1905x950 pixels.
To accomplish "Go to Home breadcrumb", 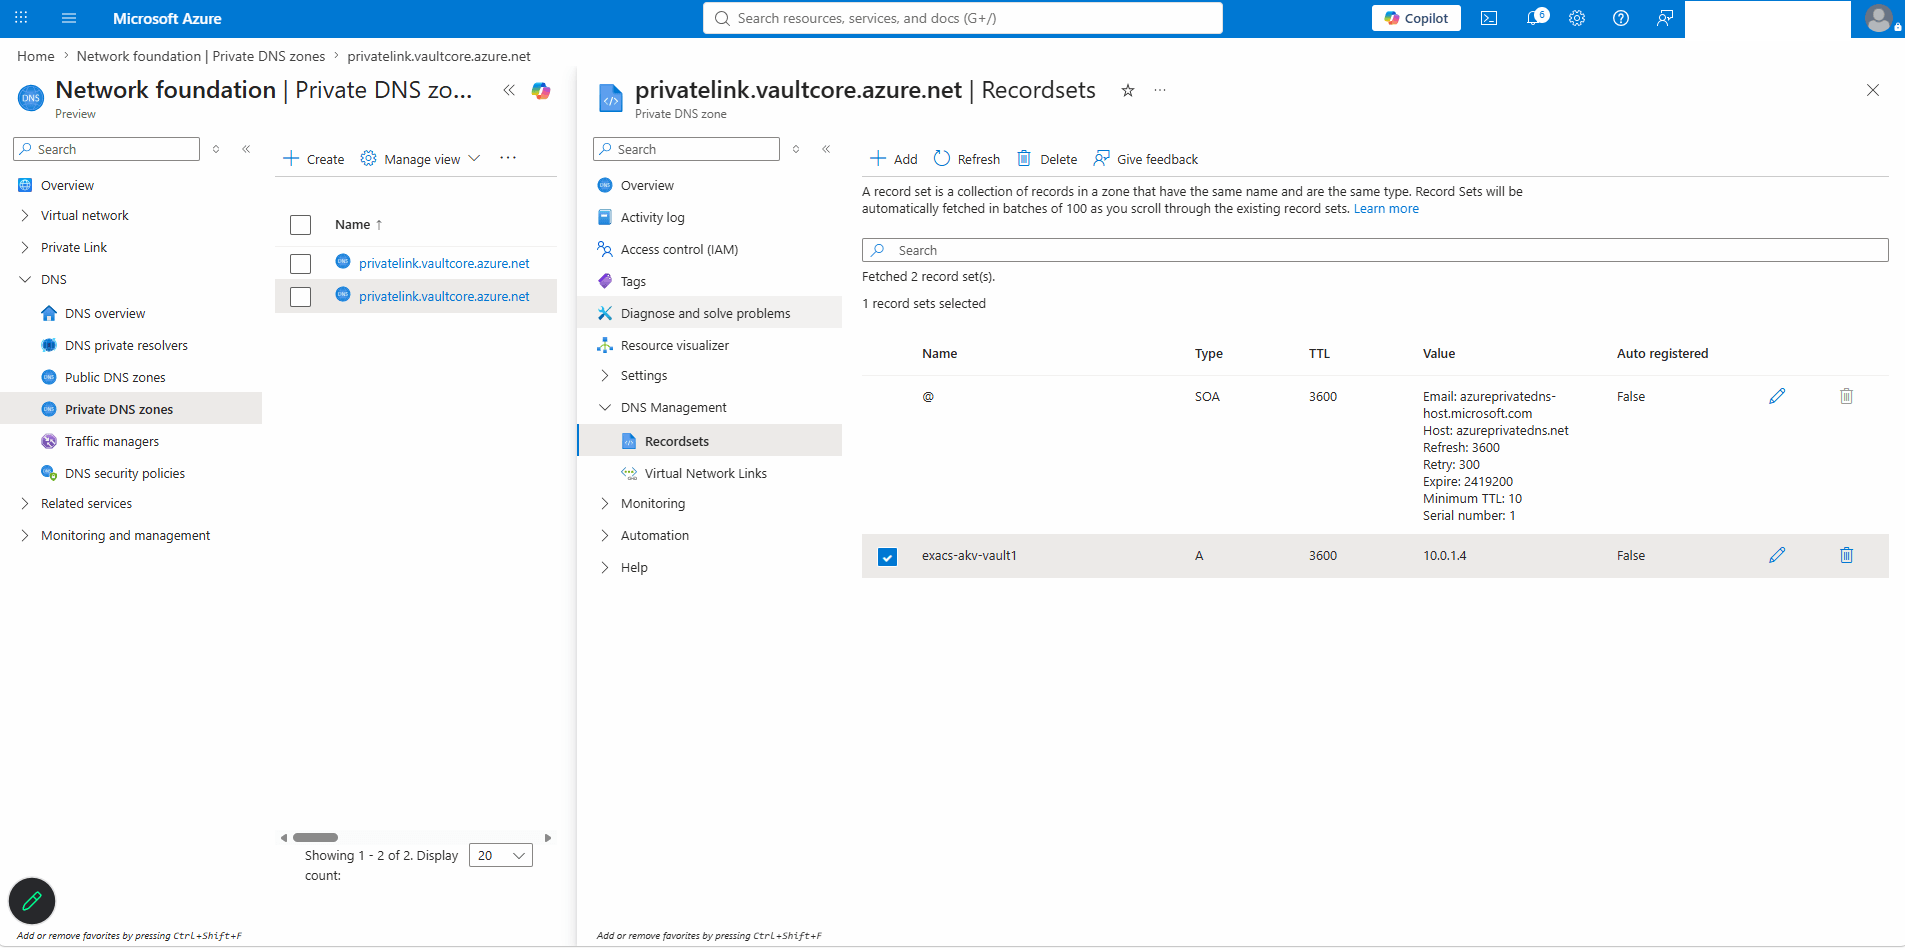I will click(36, 57).
